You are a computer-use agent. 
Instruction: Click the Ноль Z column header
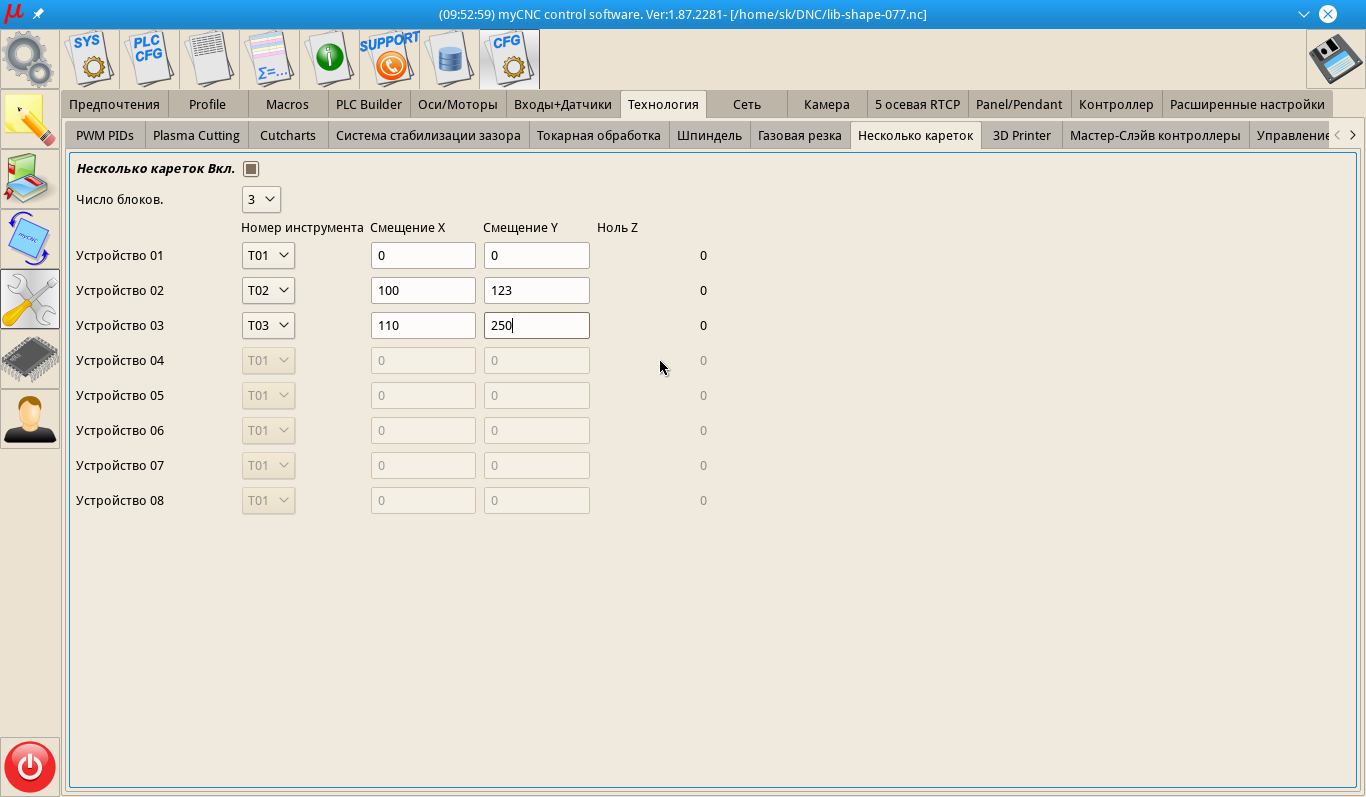617,228
